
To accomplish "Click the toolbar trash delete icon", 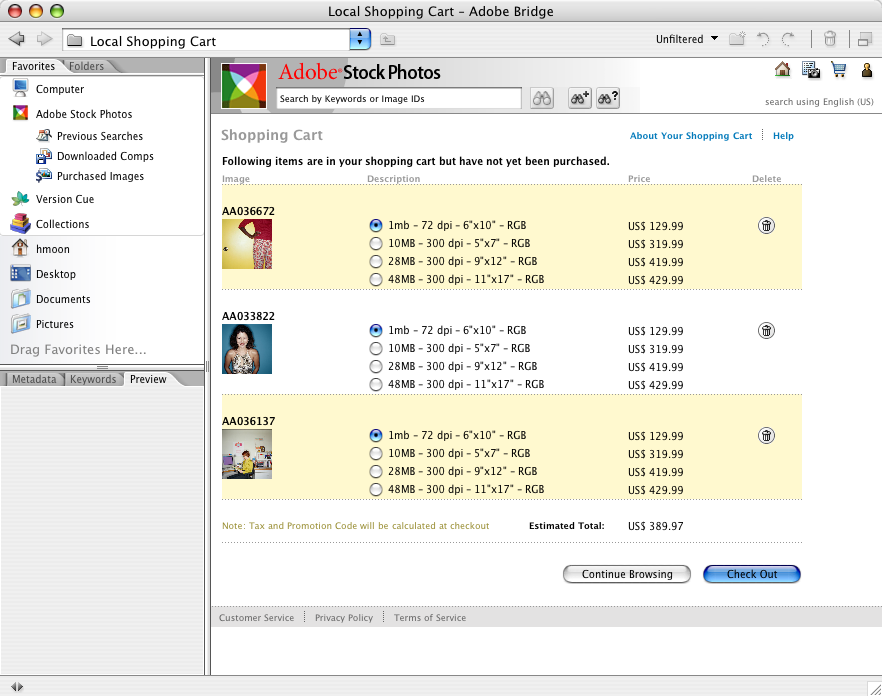I will pyautogui.click(x=830, y=39).
